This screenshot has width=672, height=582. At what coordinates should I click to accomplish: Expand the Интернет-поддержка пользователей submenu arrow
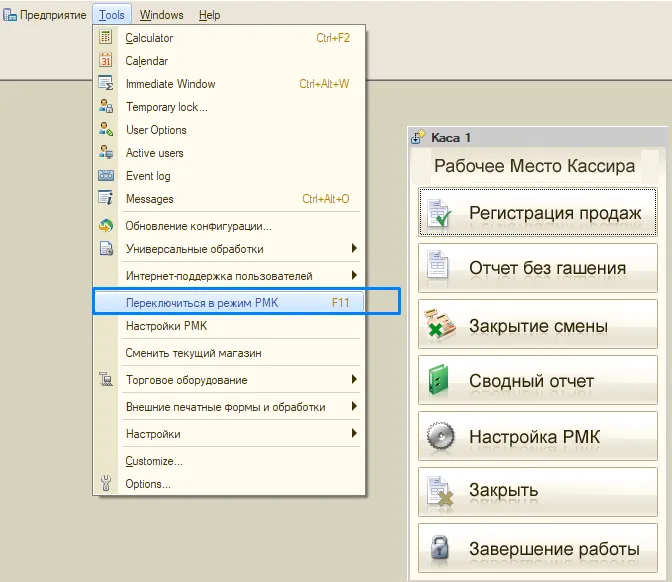354,275
